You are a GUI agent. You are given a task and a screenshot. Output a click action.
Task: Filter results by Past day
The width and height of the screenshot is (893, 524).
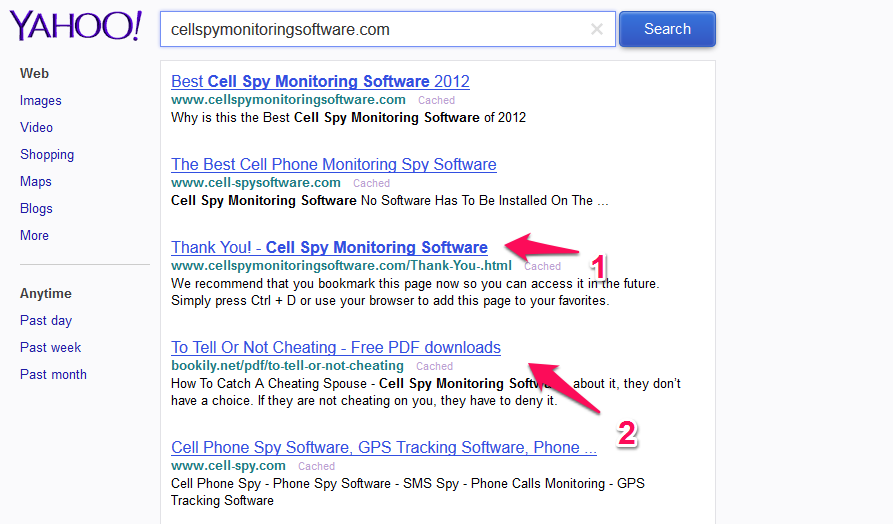(x=46, y=321)
